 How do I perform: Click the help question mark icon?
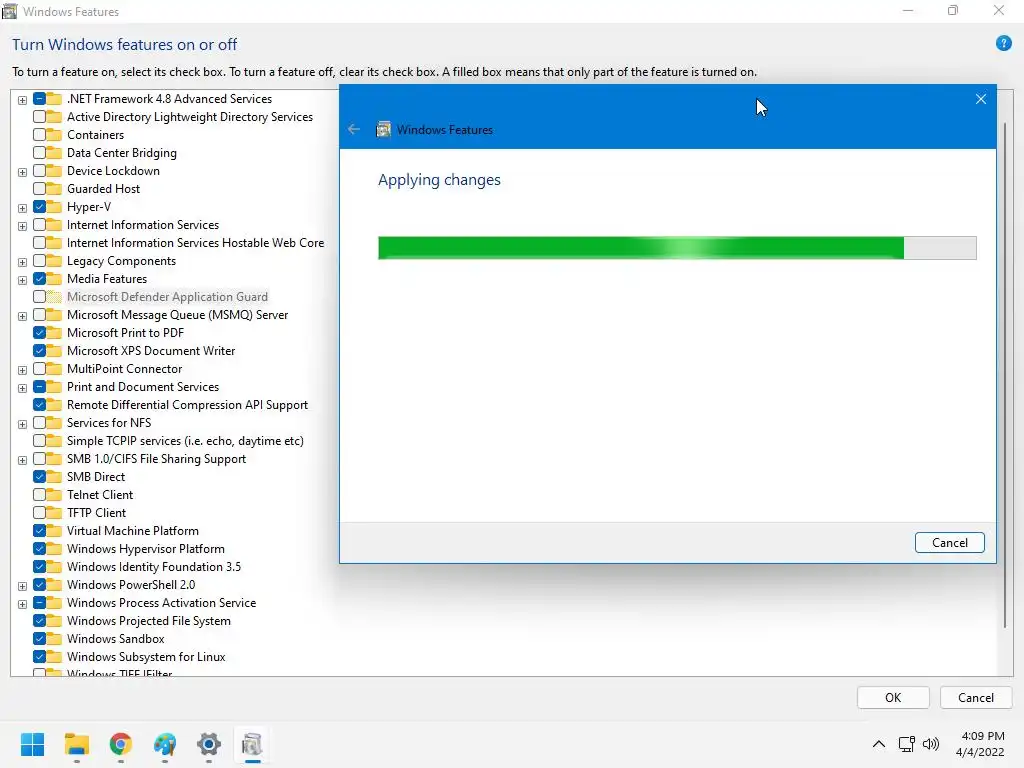click(1003, 44)
